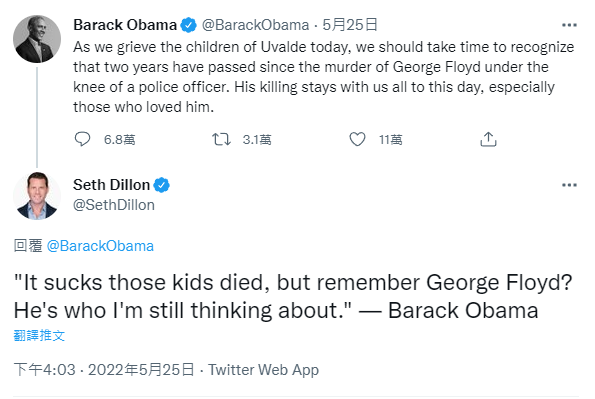Click Barack Obama's verified badge
The width and height of the screenshot is (595, 399).
[x=188, y=25]
